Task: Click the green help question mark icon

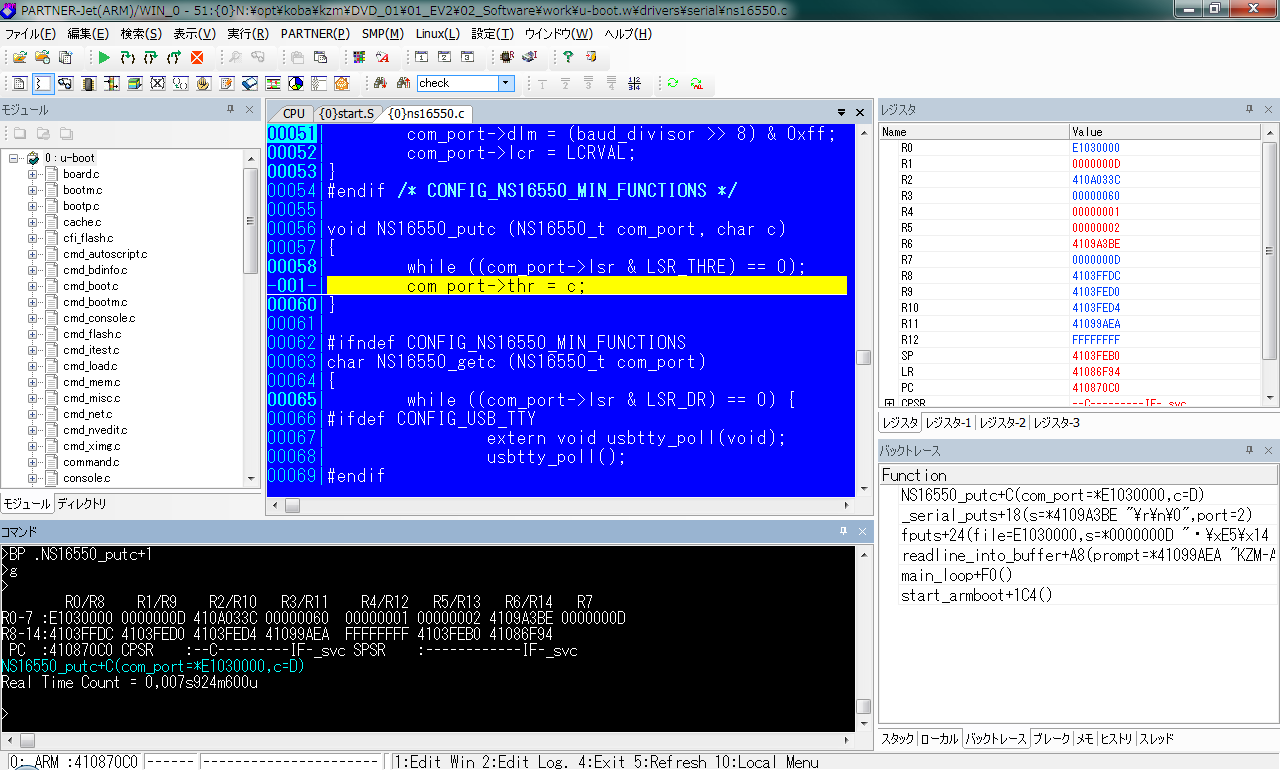Action: click(x=568, y=58)
